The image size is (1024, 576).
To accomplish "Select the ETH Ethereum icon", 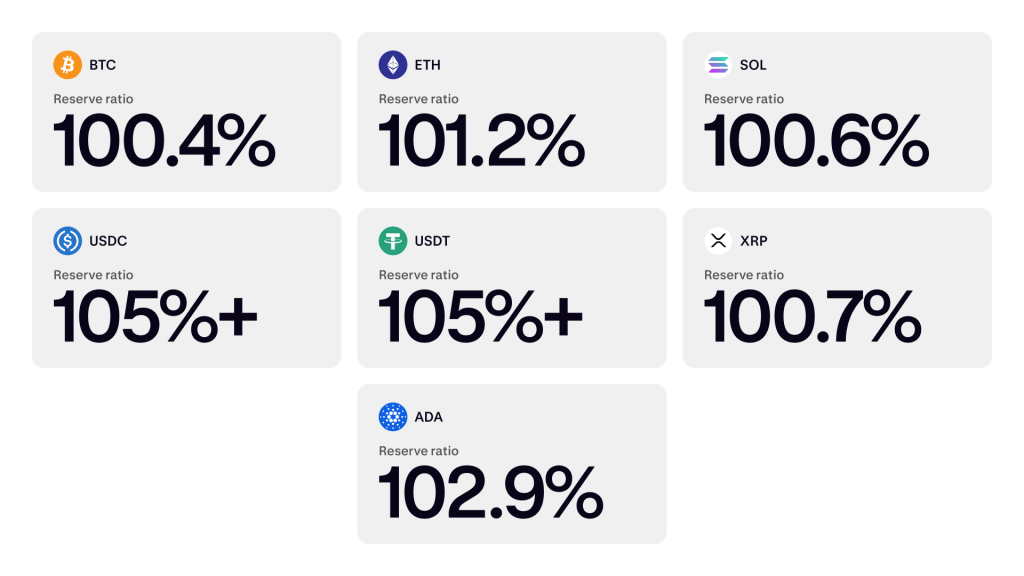I will click(x=393, y=64).
